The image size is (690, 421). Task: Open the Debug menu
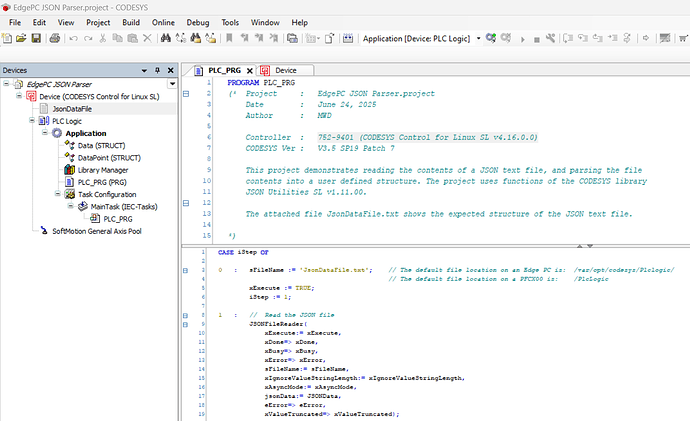(x=198, y=22)
